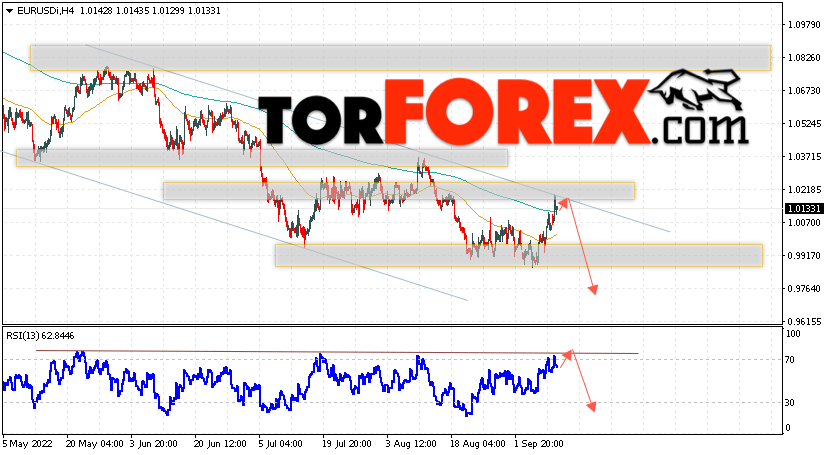Select price level 1.09790 on the scale

point(804,25)
